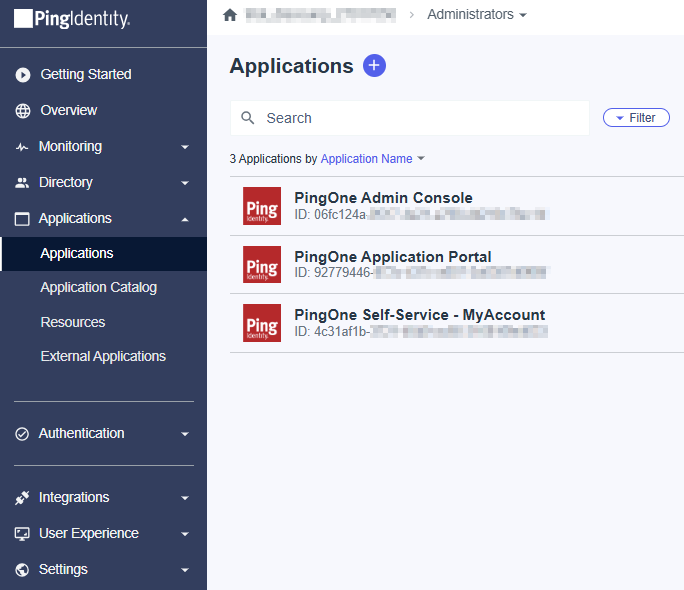Collapse the Applications sidebar section
The width and height of the screenshot is (684, 590).
coord(184,219)
